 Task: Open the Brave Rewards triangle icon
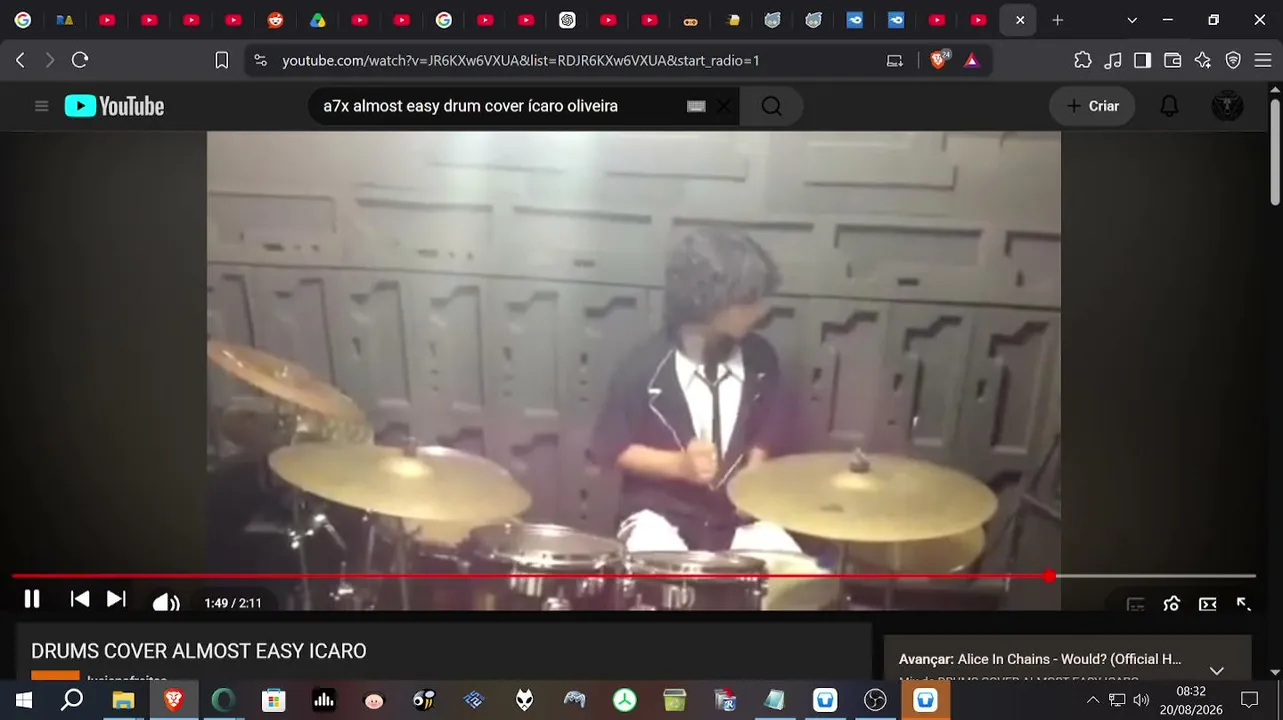pyautogui.click(x=971, y=60)
